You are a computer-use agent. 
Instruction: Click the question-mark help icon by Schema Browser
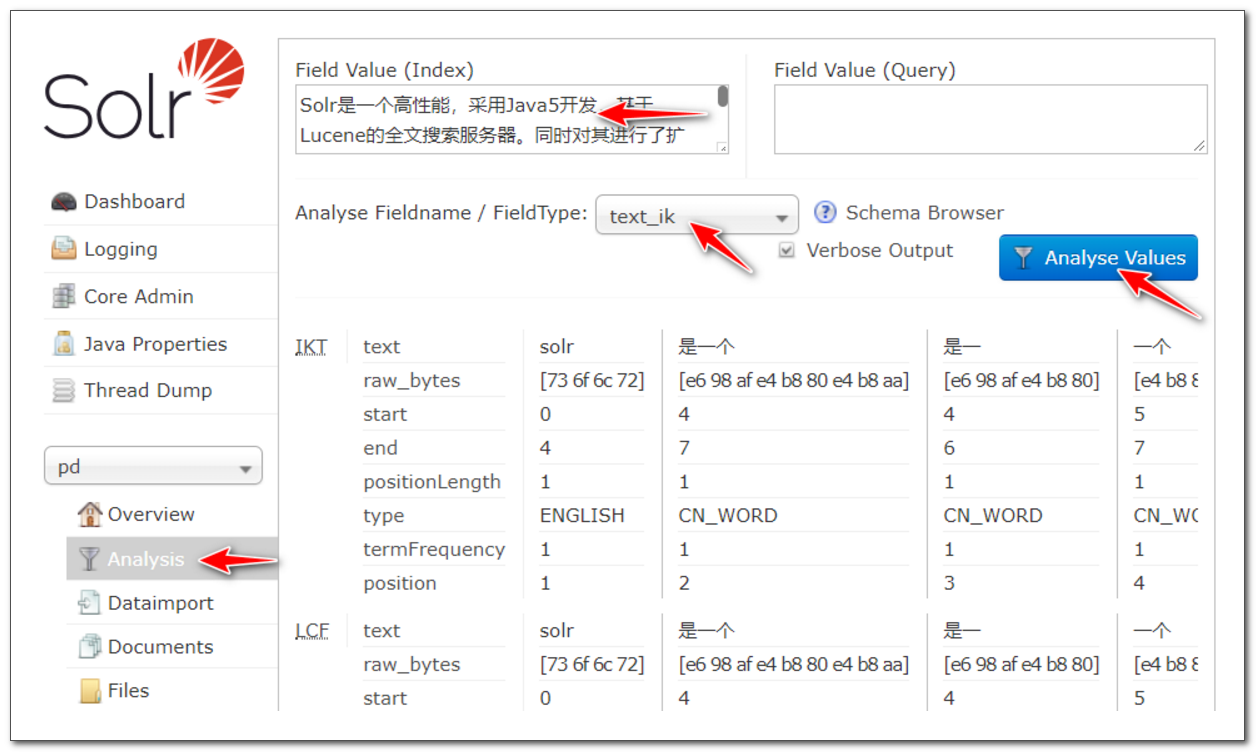825,213
